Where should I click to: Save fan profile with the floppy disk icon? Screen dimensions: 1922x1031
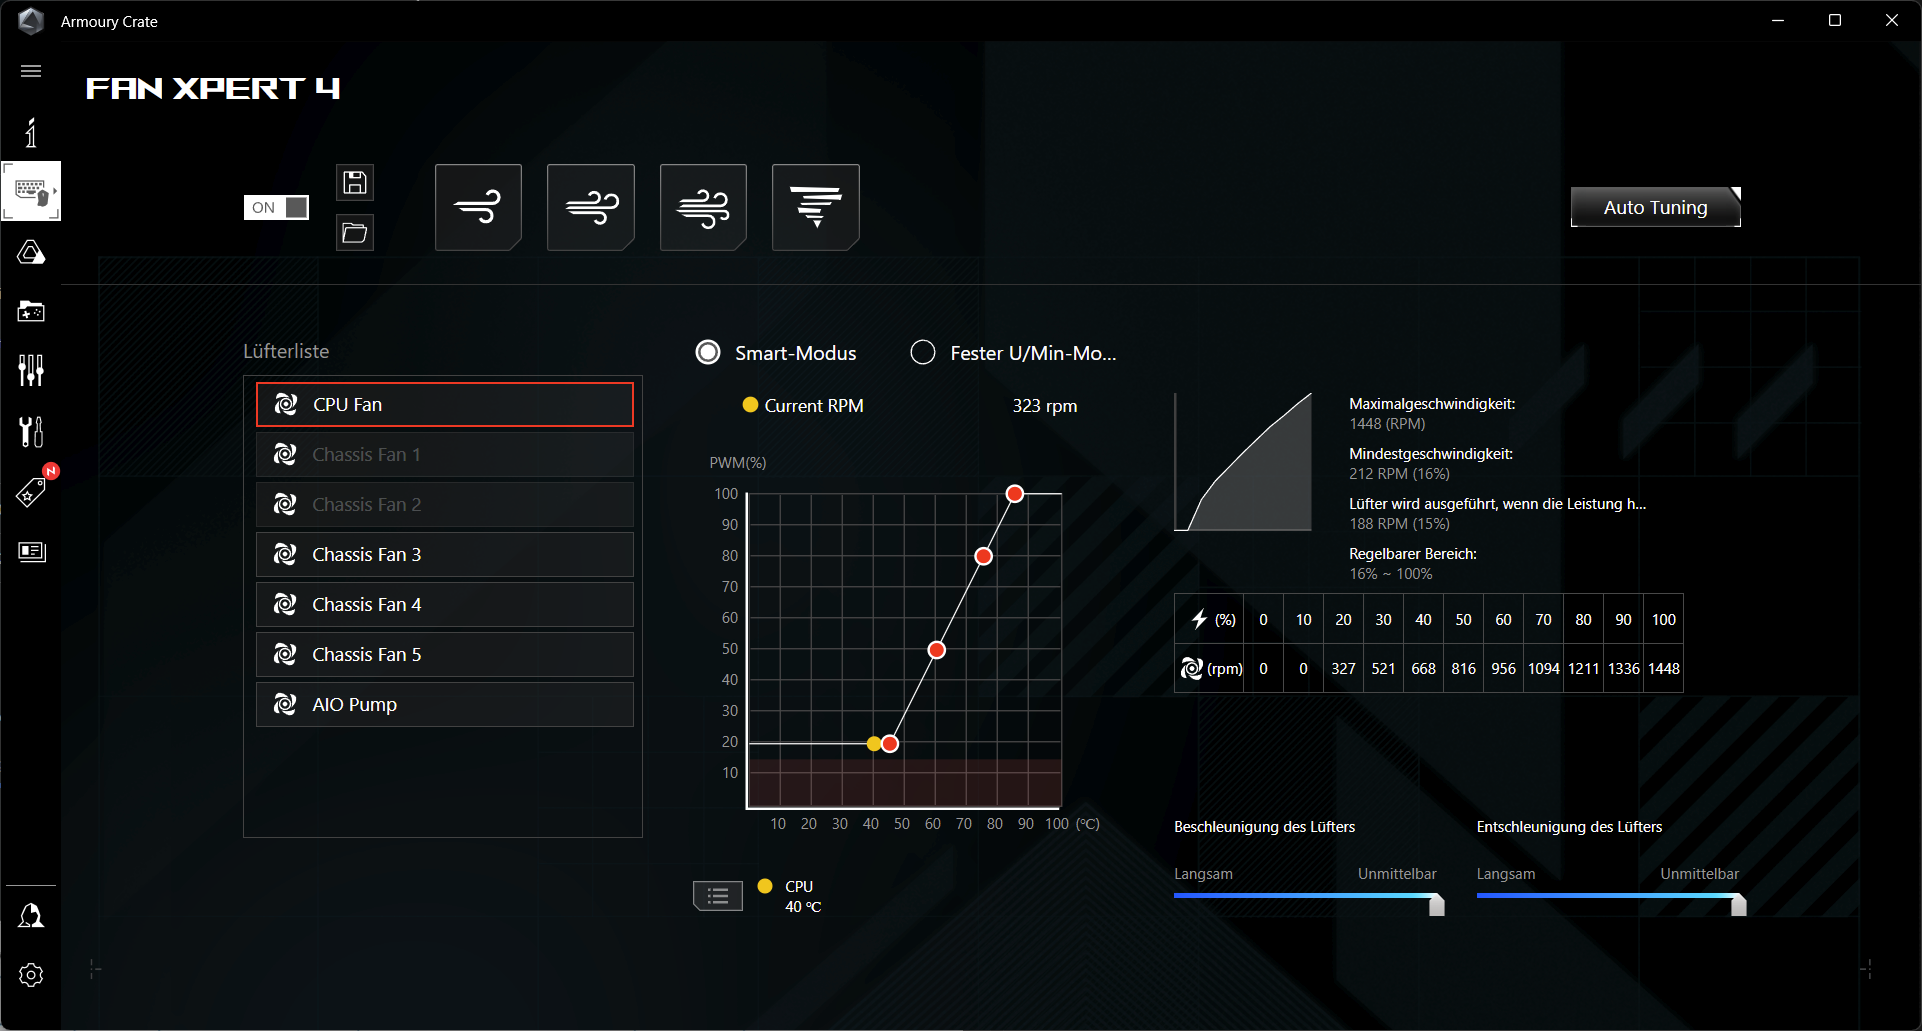[355, 183]
